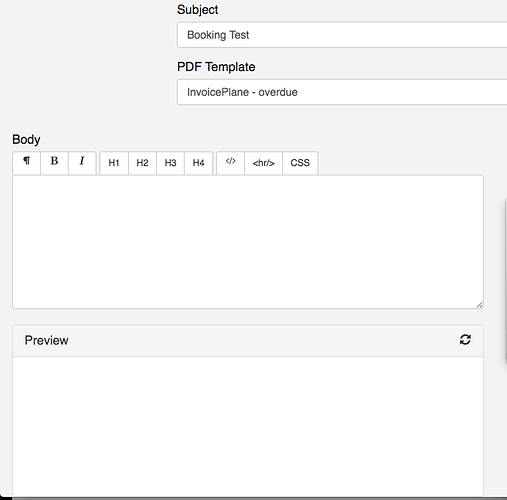
Task: Open the PDF Template dropdown showing InvoicePlane - overdue
Action: pos(342,92)
